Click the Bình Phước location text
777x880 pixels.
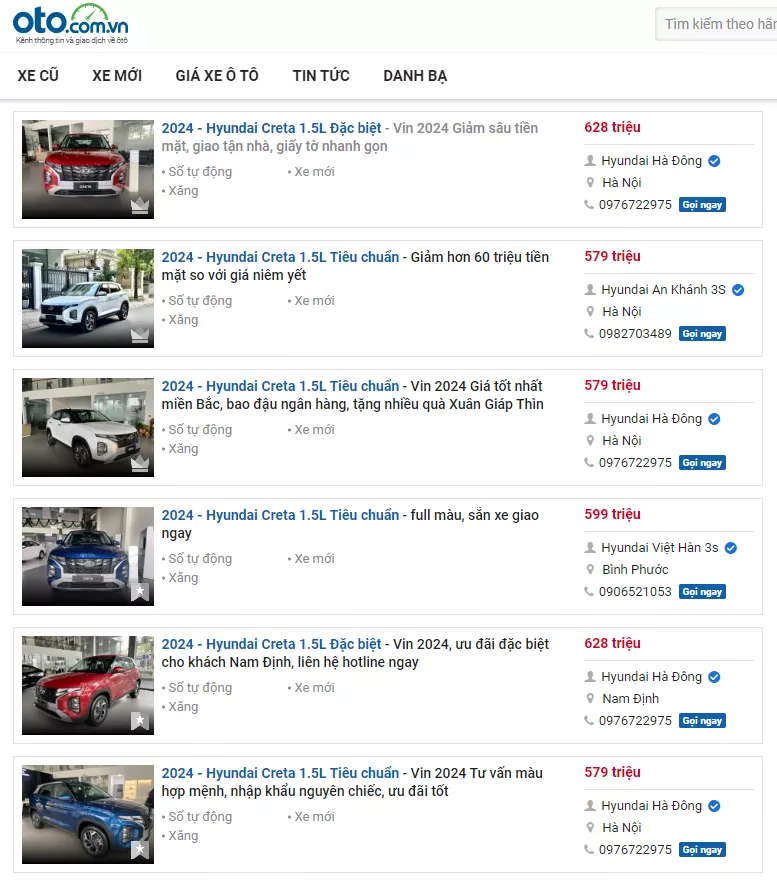coord(635,570)
